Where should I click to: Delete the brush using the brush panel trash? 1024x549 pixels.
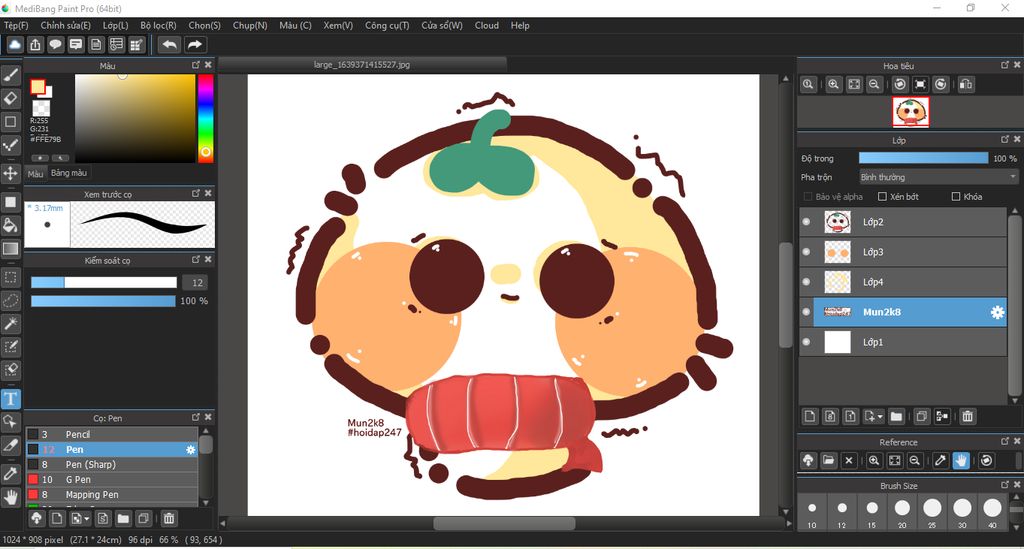pyautogui.click(x=168, y=518)
